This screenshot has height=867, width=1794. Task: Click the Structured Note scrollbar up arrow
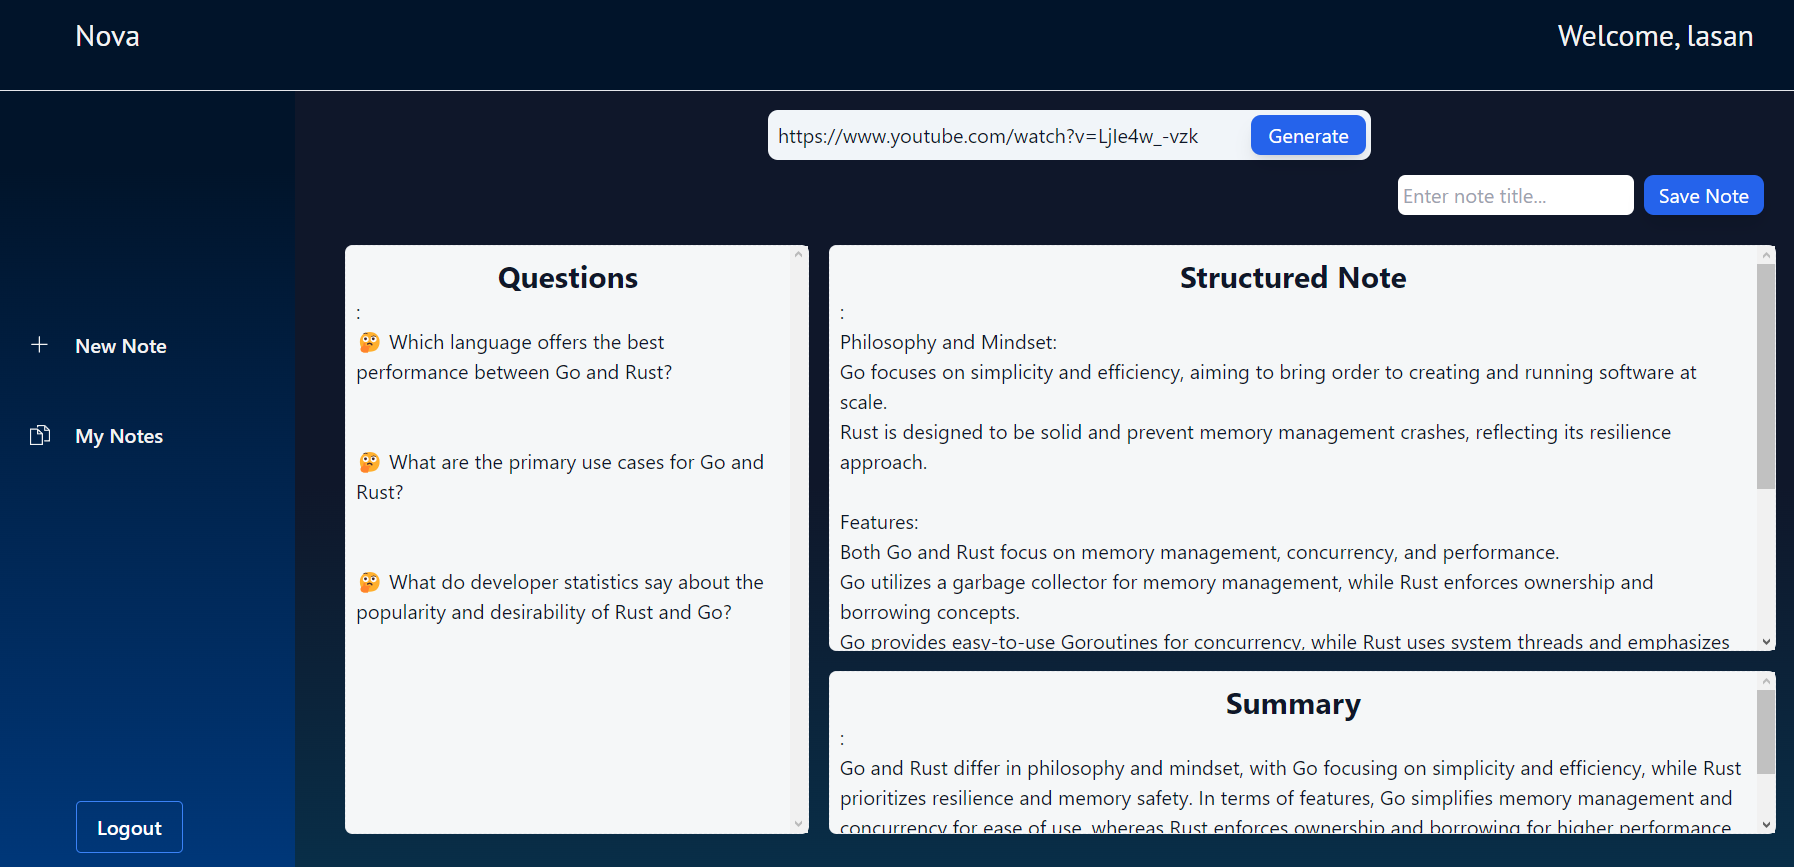tap(1766, 255)
